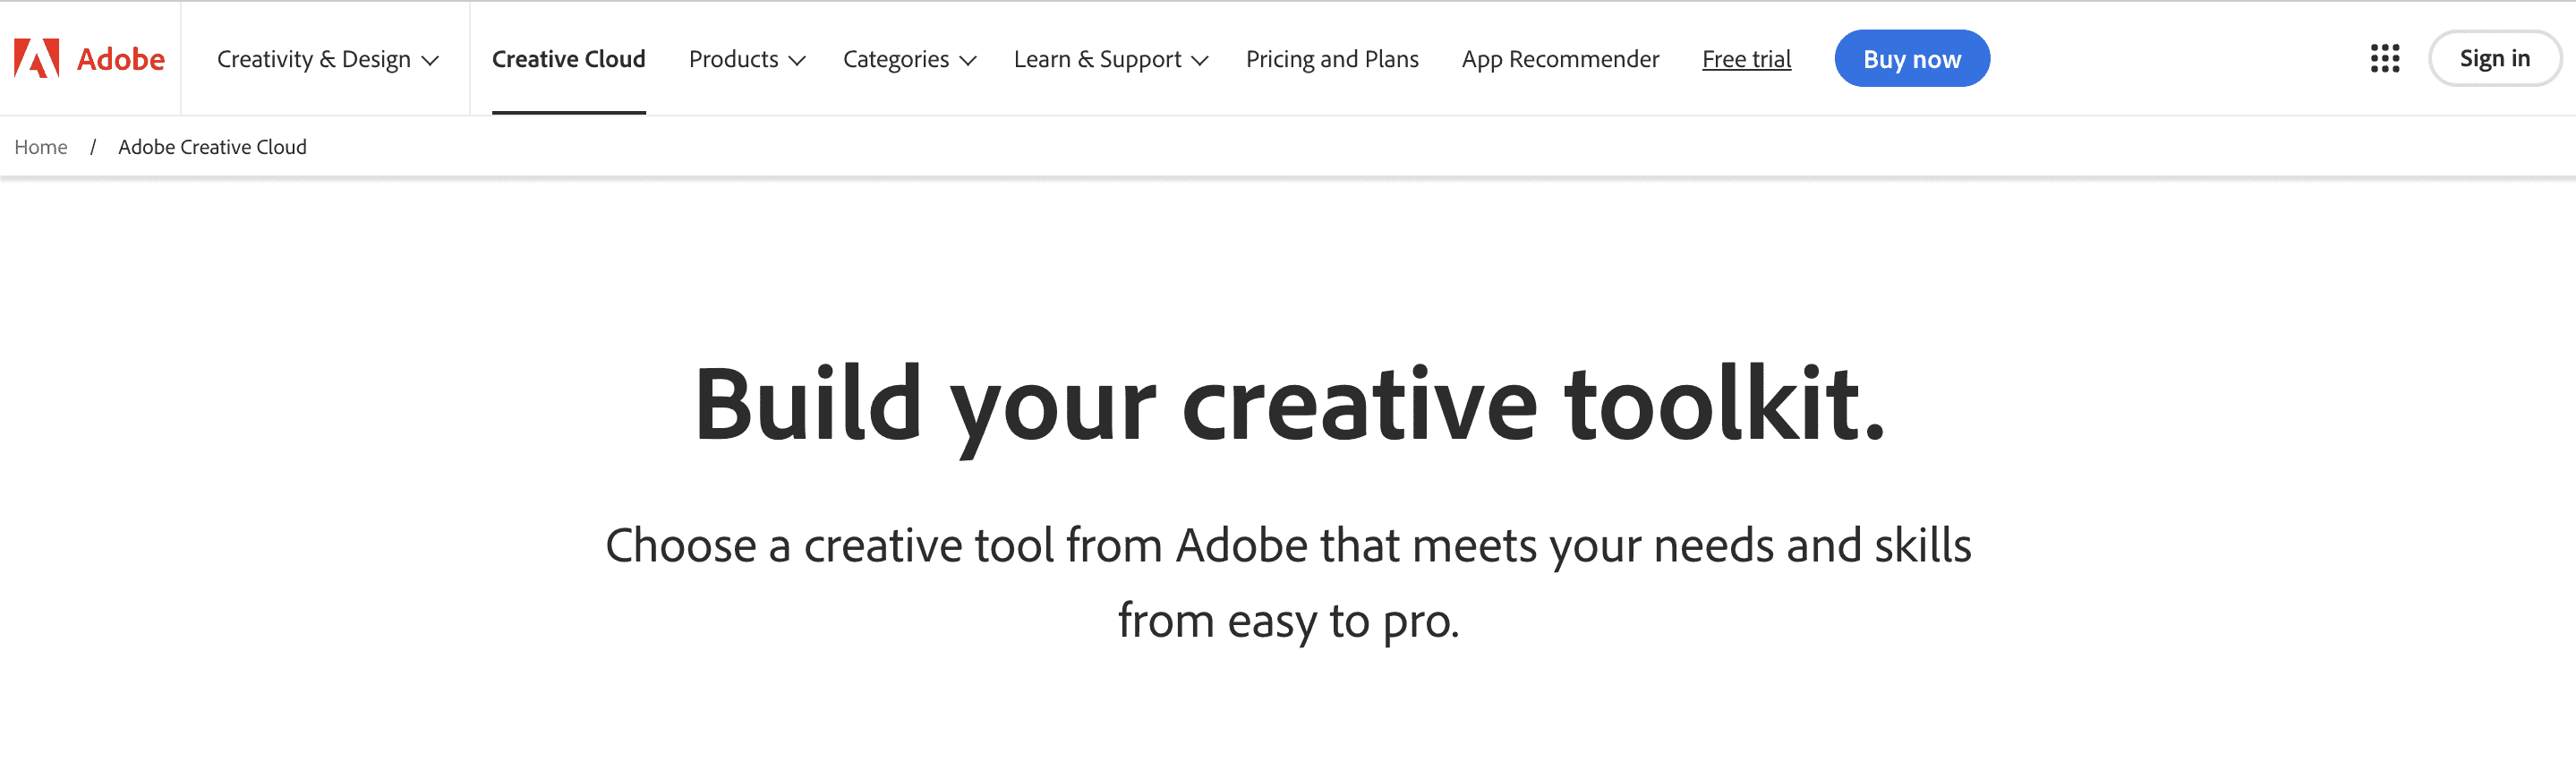Click the Categories chevron arrow

967,61
